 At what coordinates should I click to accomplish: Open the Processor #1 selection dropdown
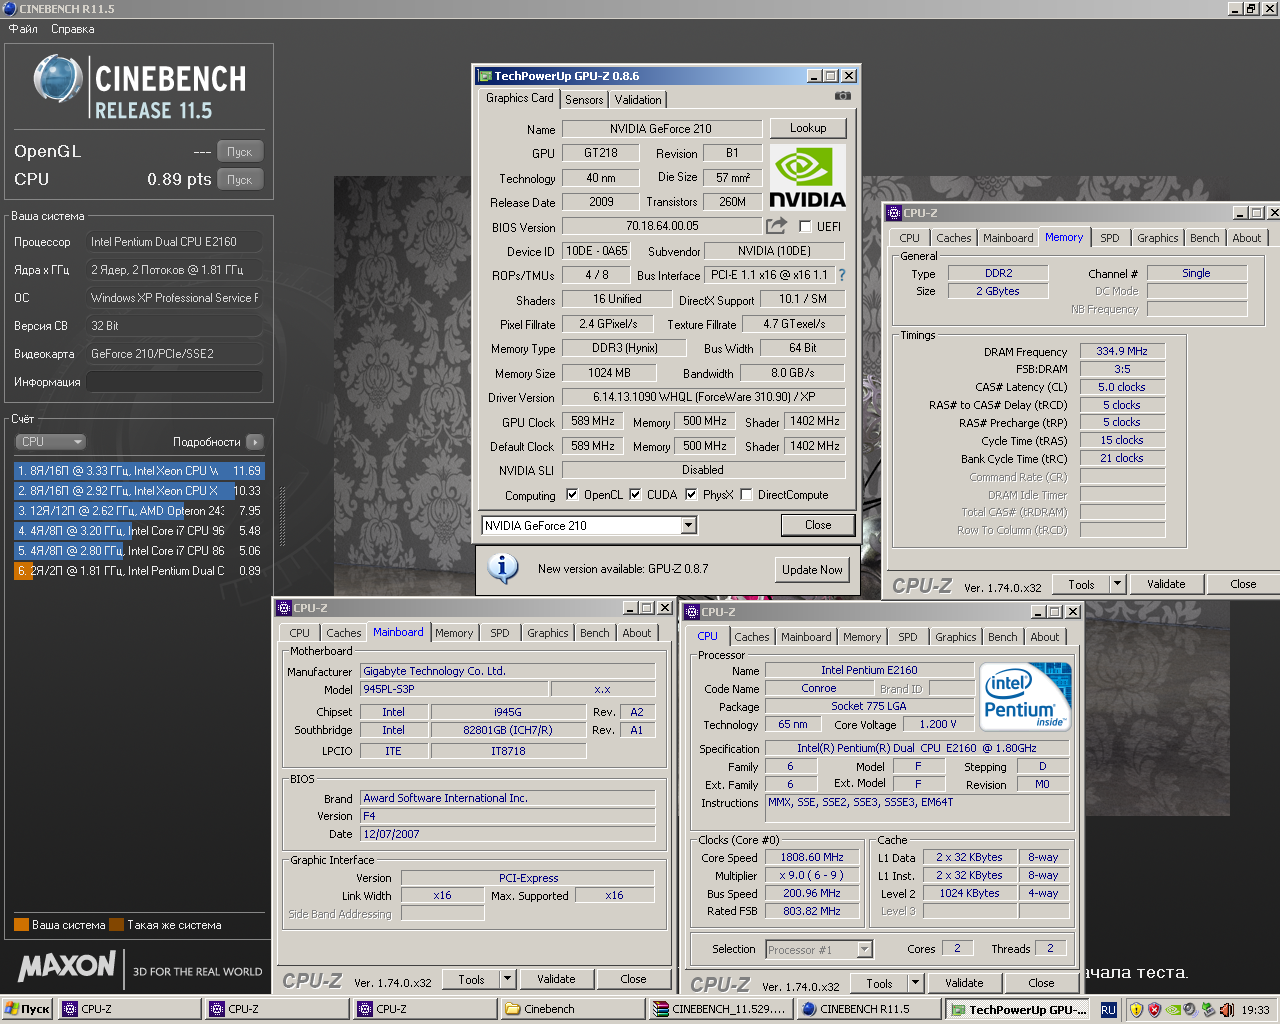pos(864,949)
